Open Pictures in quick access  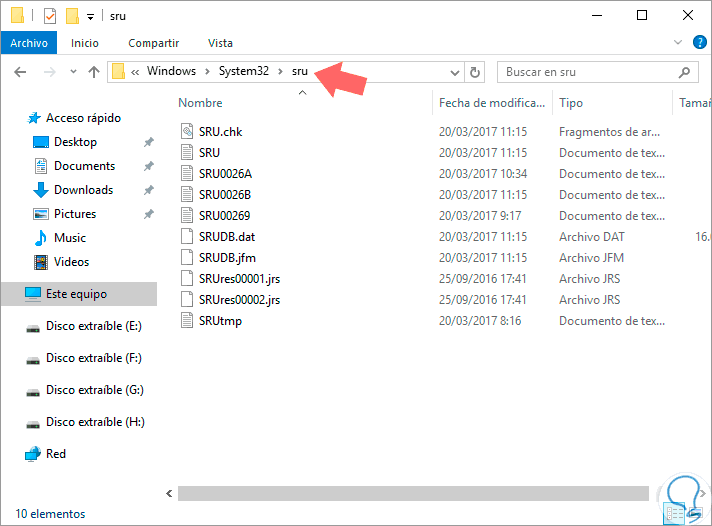[x=75, y=214]
